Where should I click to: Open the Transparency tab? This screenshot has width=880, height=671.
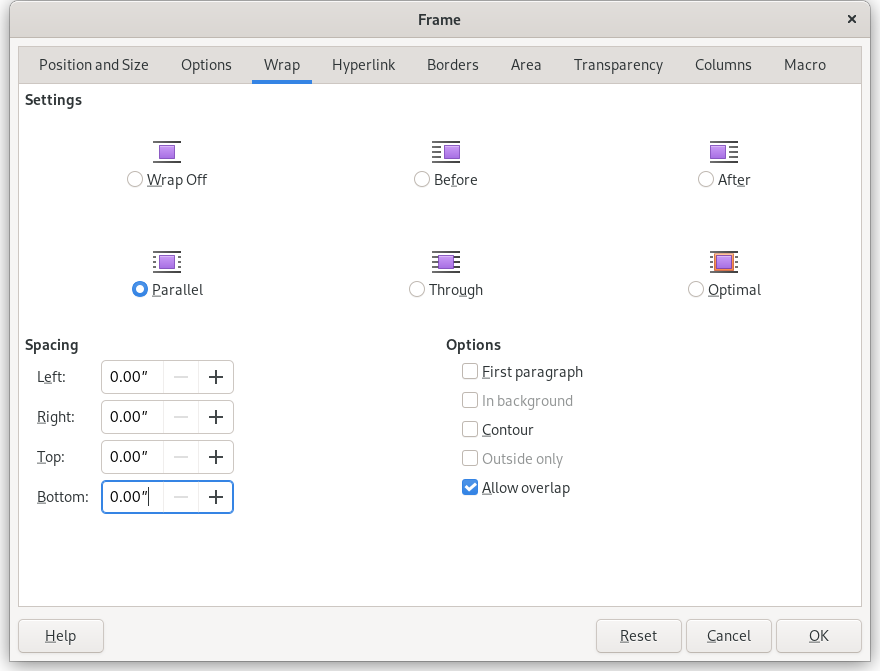(618, 65)
